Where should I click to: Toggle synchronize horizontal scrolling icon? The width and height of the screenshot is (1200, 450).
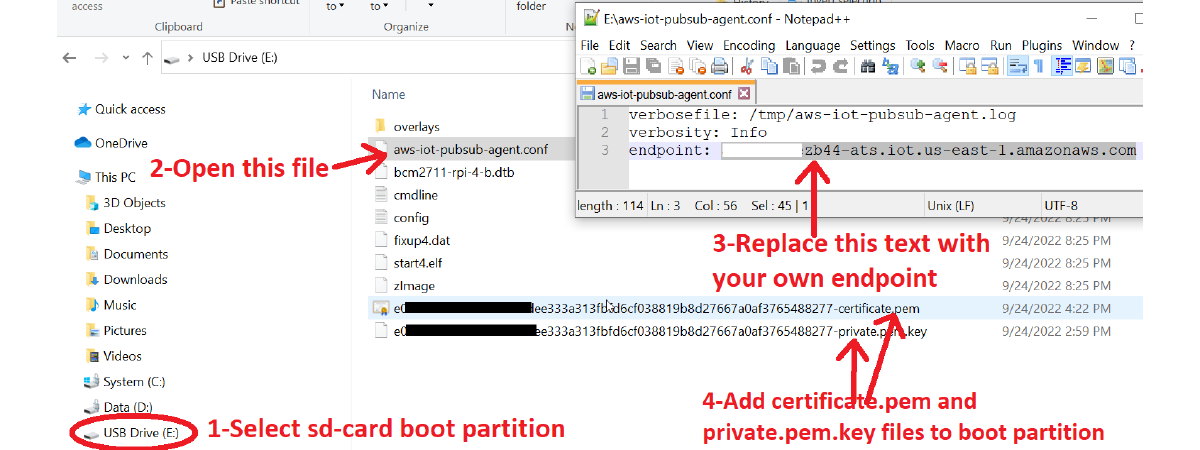pyautogui.click(x=991, y=66)
